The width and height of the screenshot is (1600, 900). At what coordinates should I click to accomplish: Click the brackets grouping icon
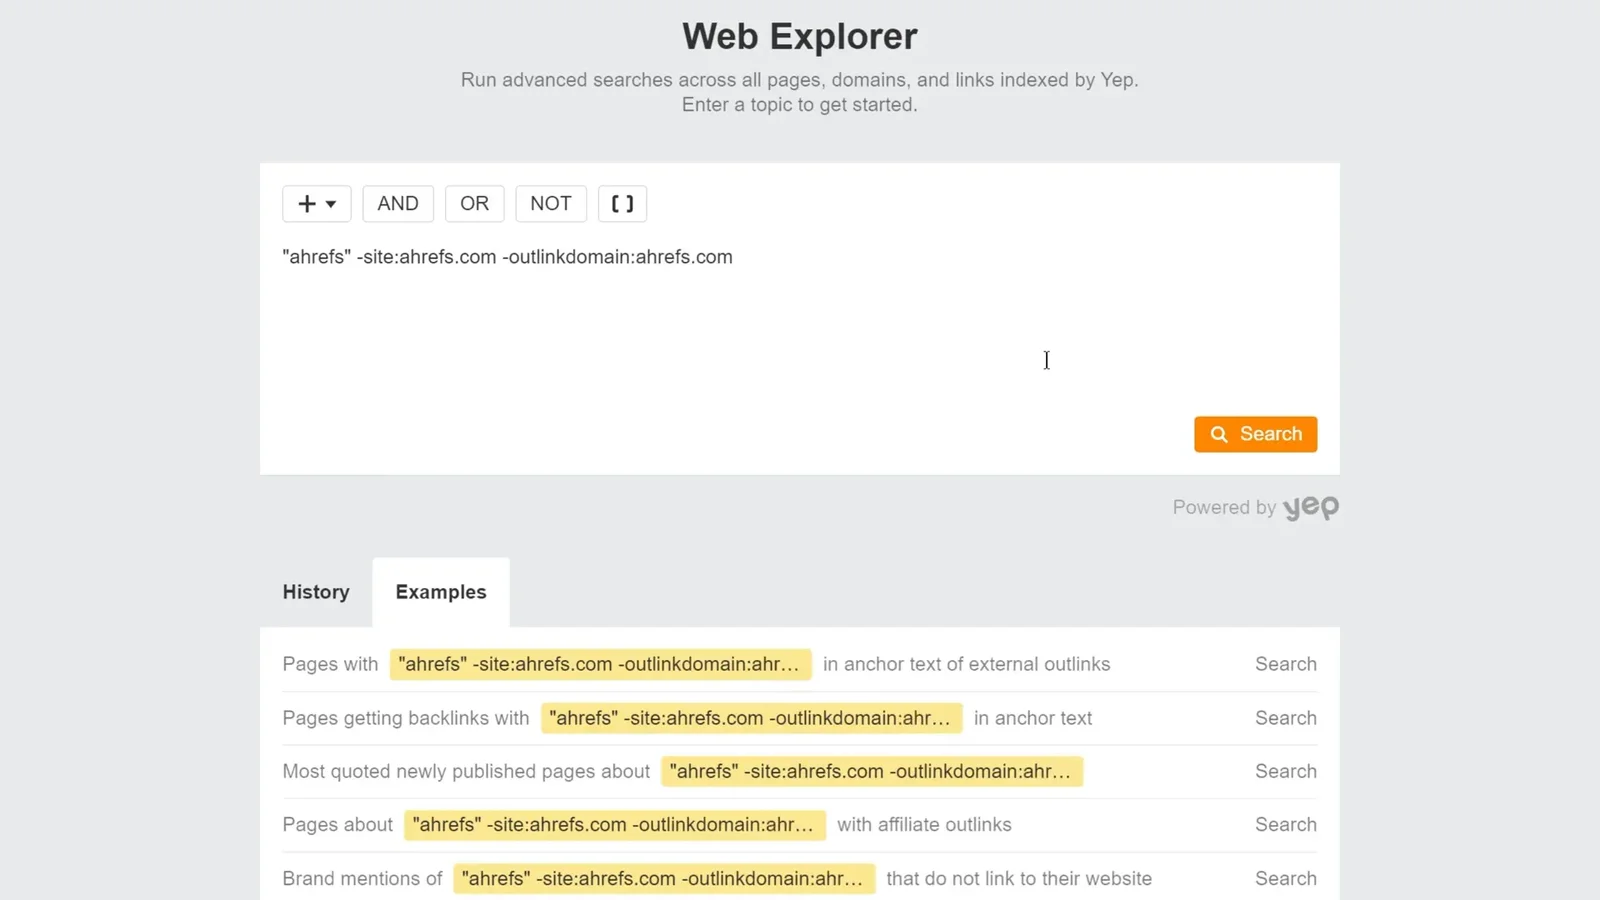[622, 204]
